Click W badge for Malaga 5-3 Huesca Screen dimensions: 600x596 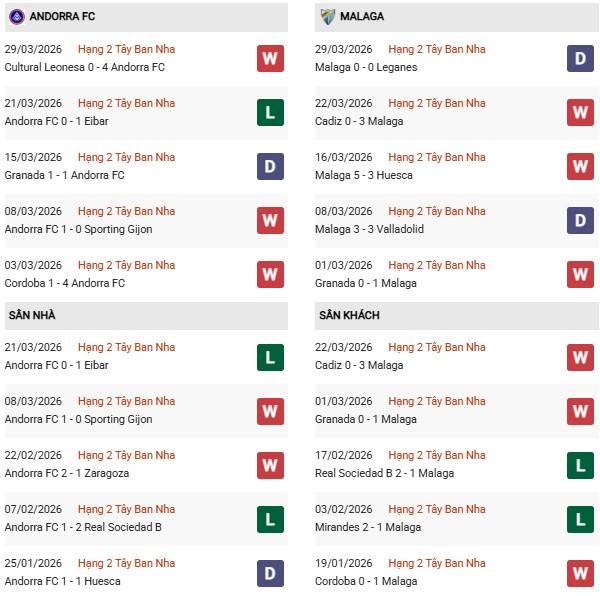(x=581, y=166)
